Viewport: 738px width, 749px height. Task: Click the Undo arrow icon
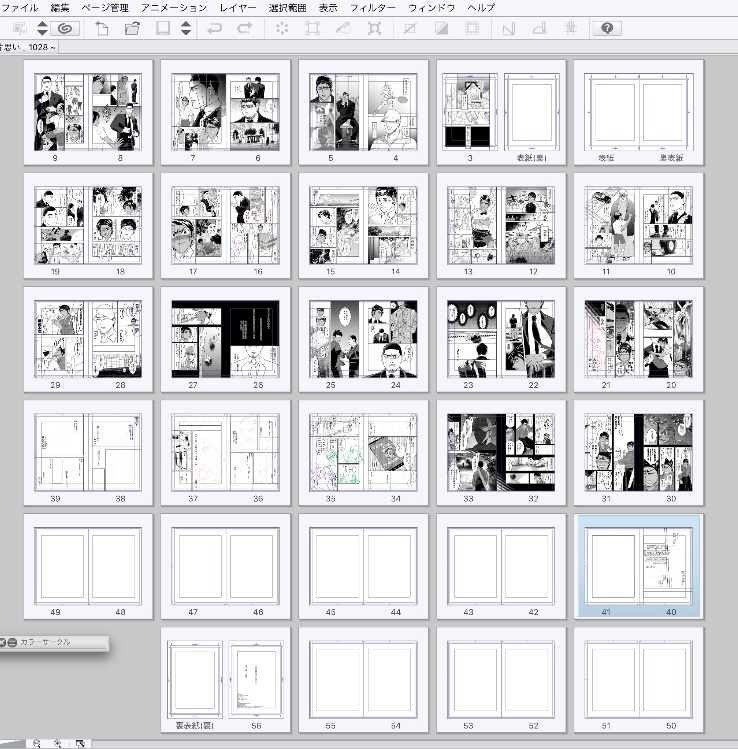[x=214, y=28]
